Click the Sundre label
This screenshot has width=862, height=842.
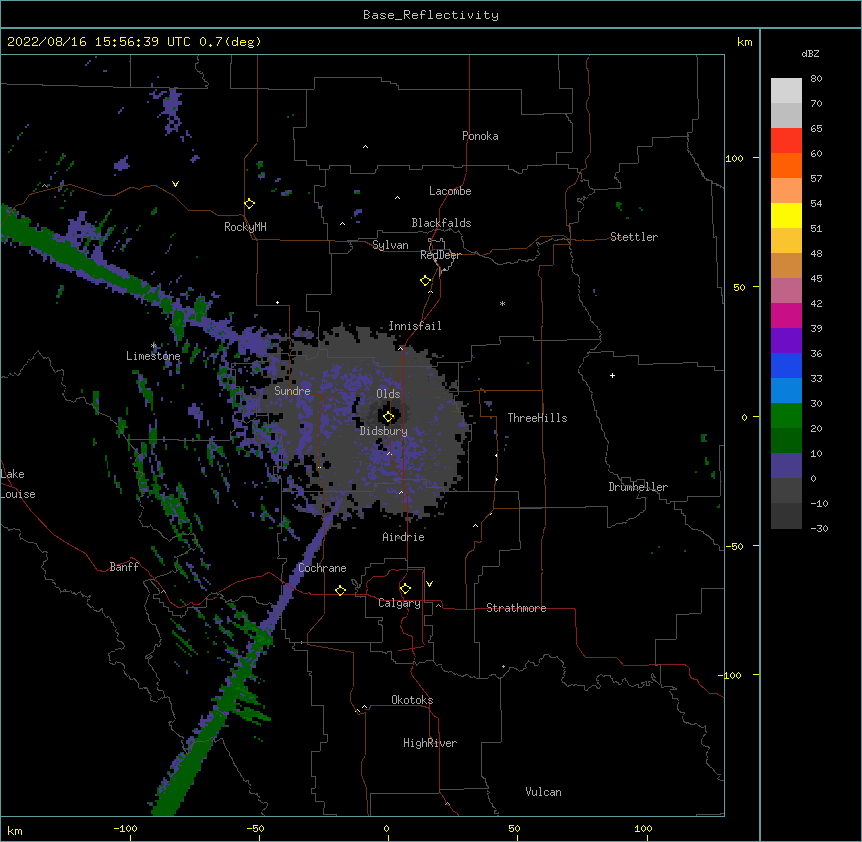click(292, 391)
